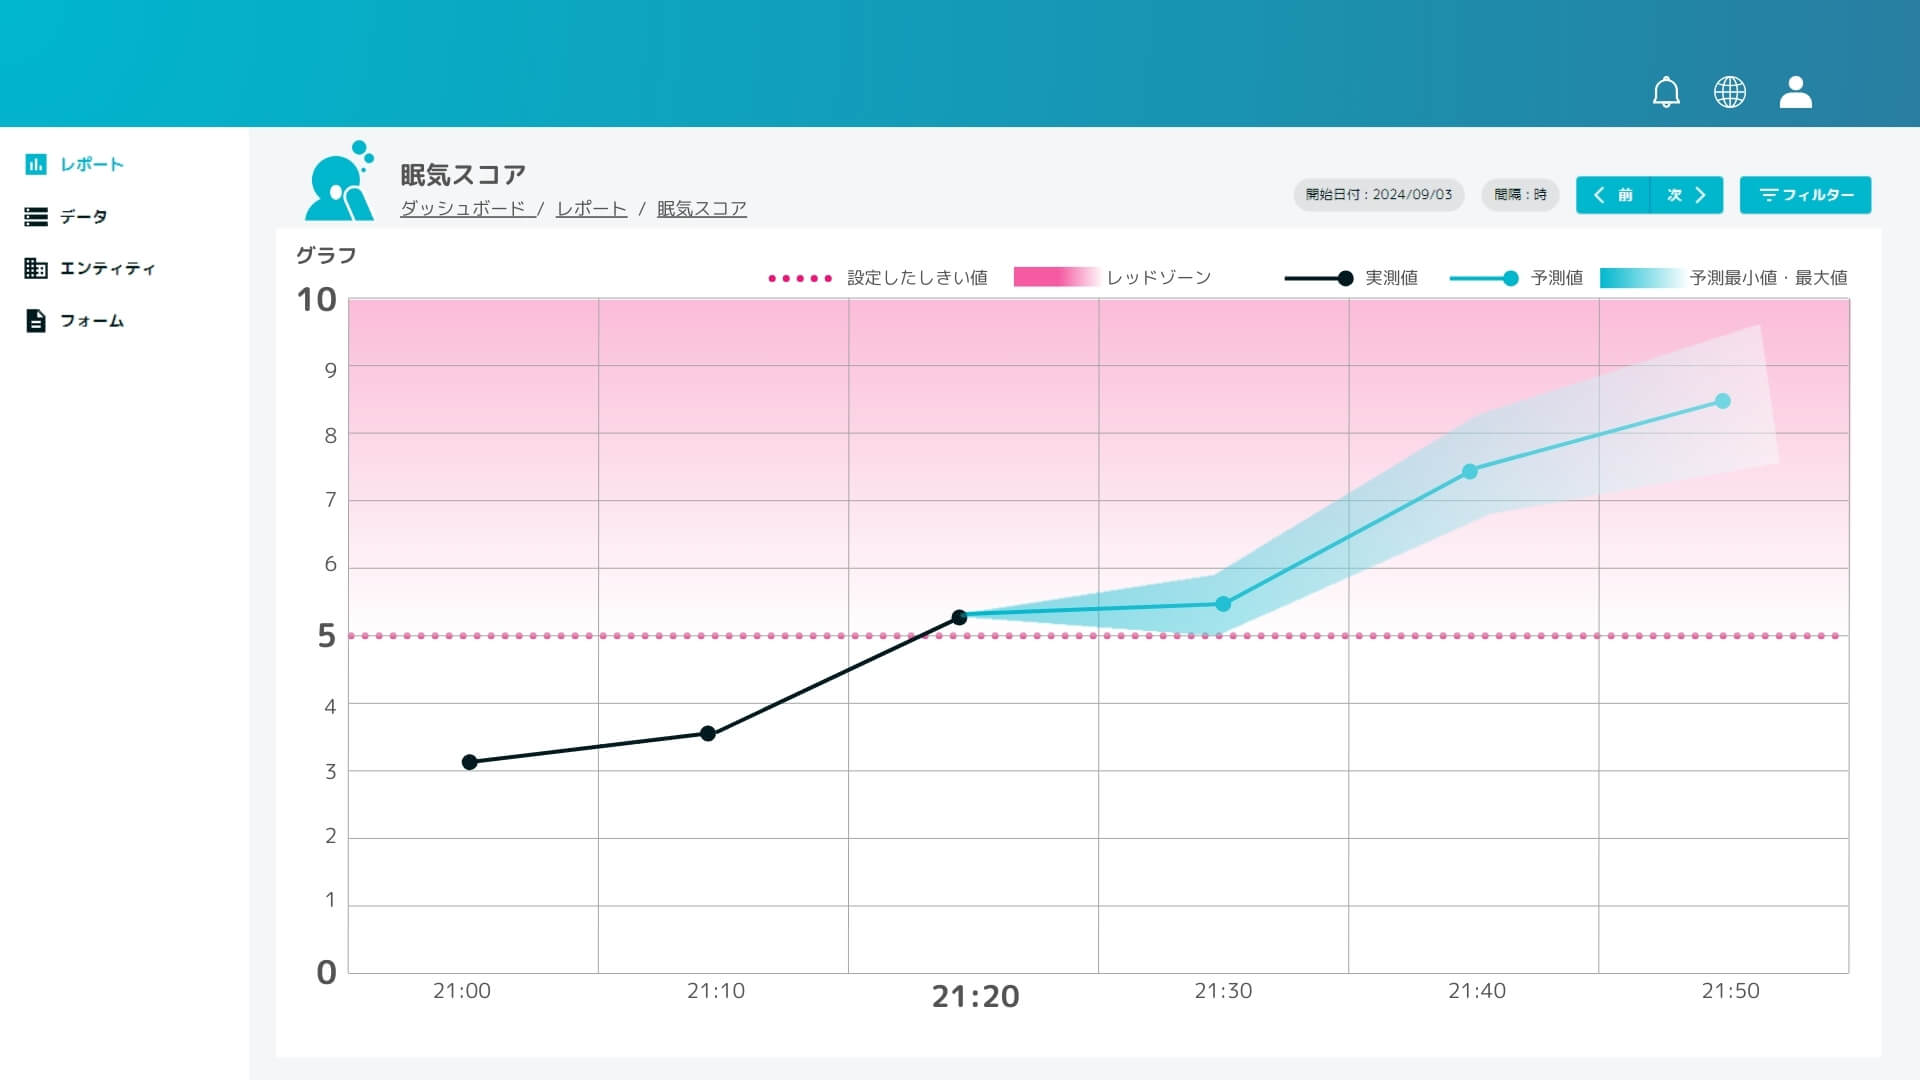Select the レポート chart icon in sidebar
The height and width of the screenshot is (1080, 1920).
[36, 164]
